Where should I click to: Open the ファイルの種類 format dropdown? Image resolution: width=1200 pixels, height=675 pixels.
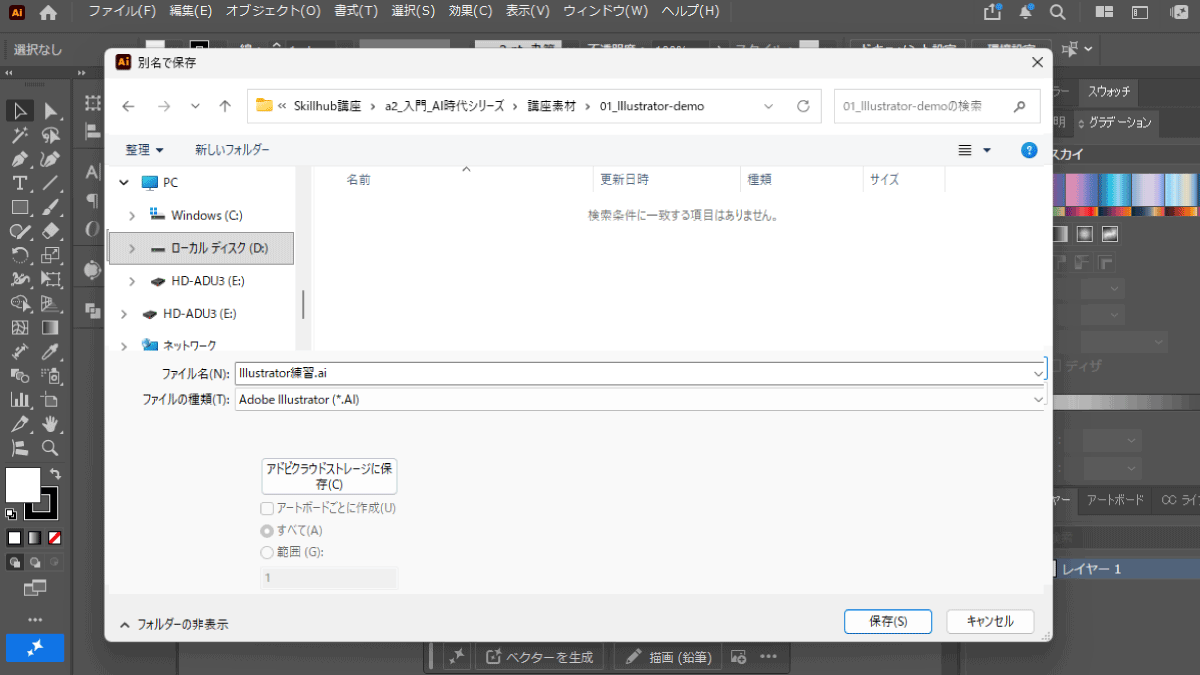[1037, 399]
